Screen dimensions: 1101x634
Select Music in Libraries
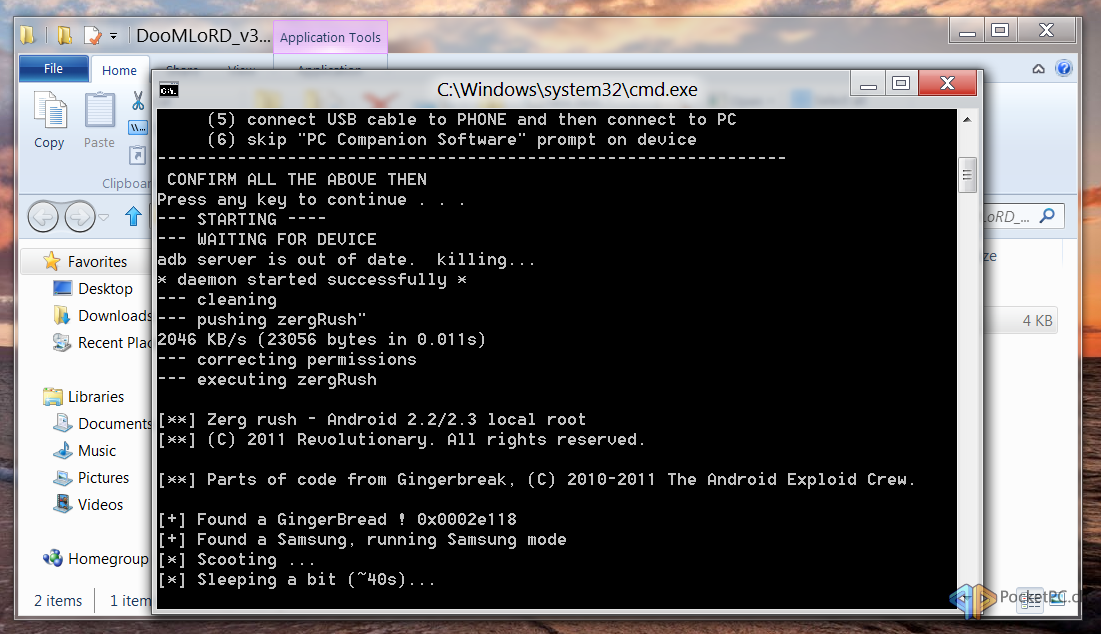click(97, 451)
